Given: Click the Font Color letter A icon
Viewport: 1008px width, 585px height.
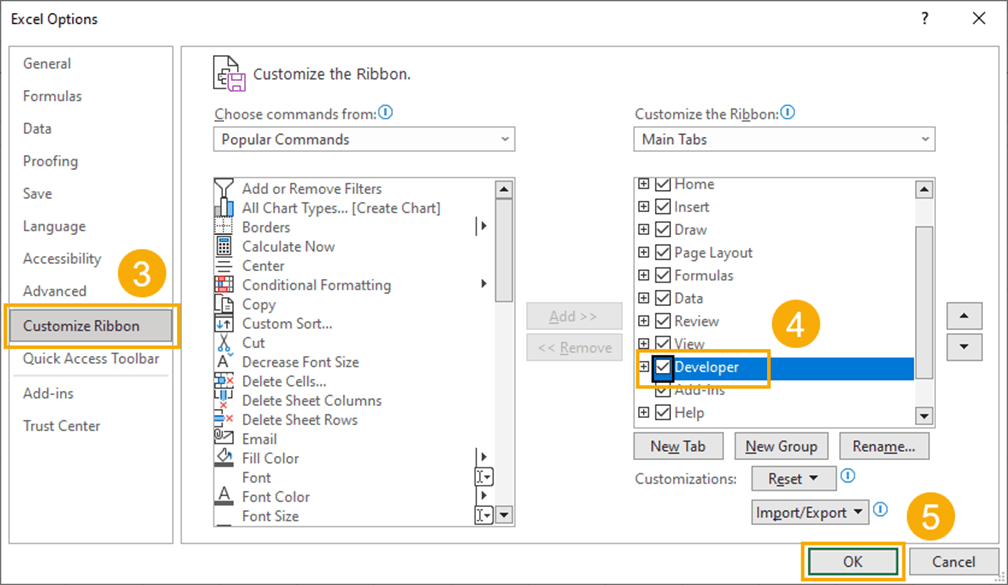Looking at the screenshot, I should coord(224,496).
